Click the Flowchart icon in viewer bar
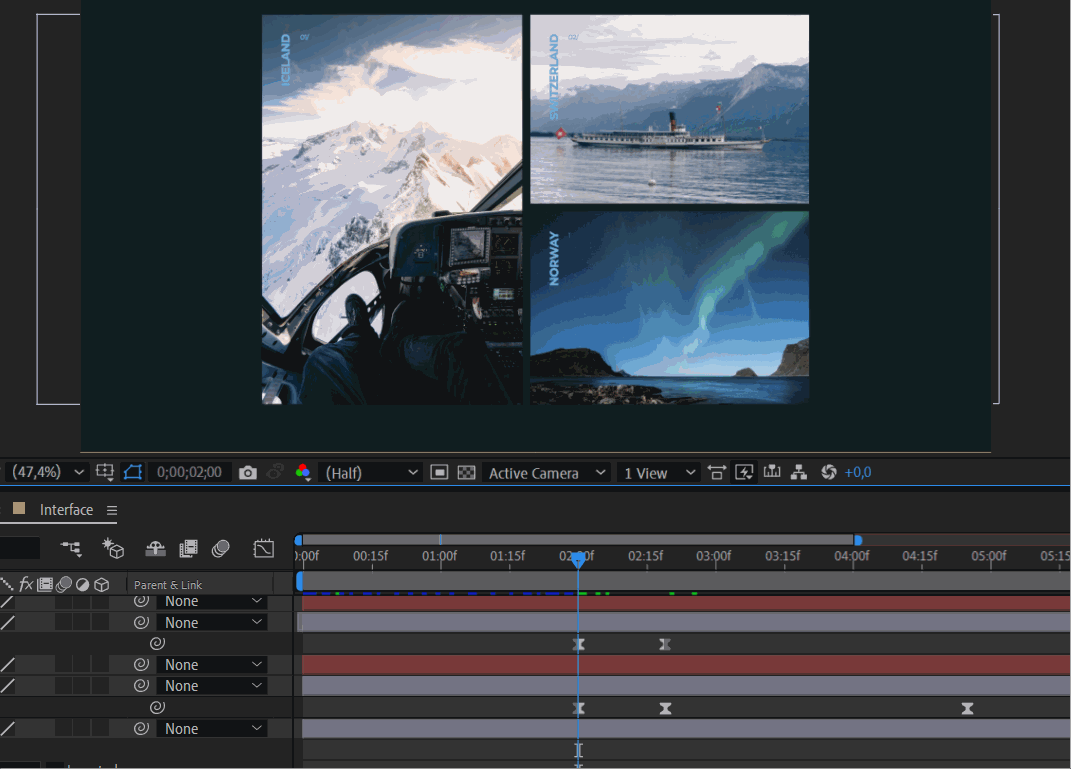The width and height of the screenshot is (1071, 769). [x=798, y=473]
